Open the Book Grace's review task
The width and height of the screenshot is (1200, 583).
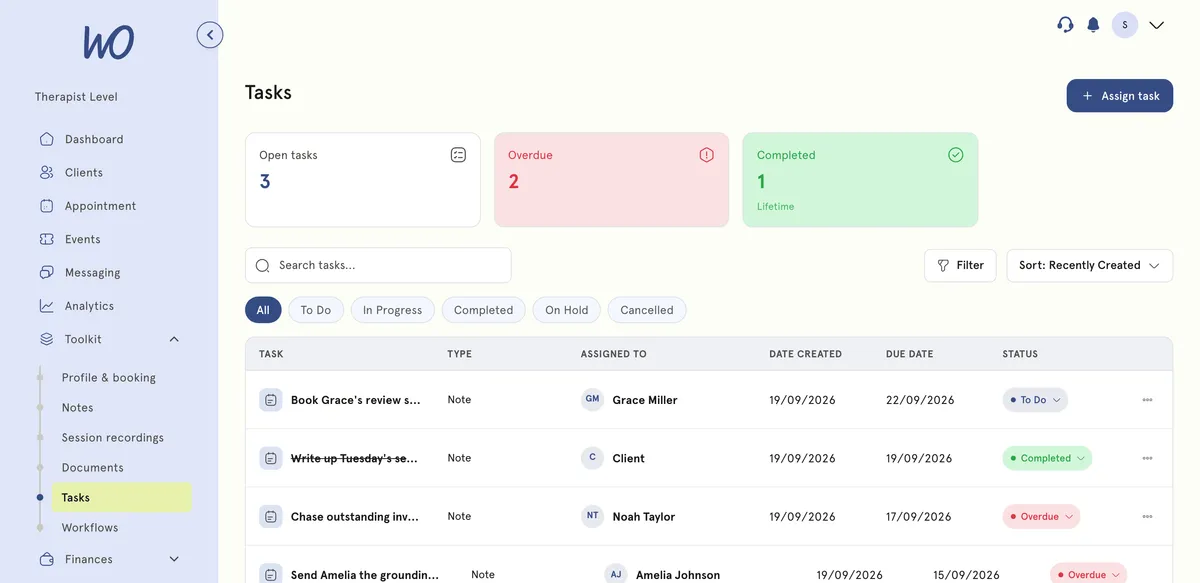pyautogui.click(x=355, y=400)
